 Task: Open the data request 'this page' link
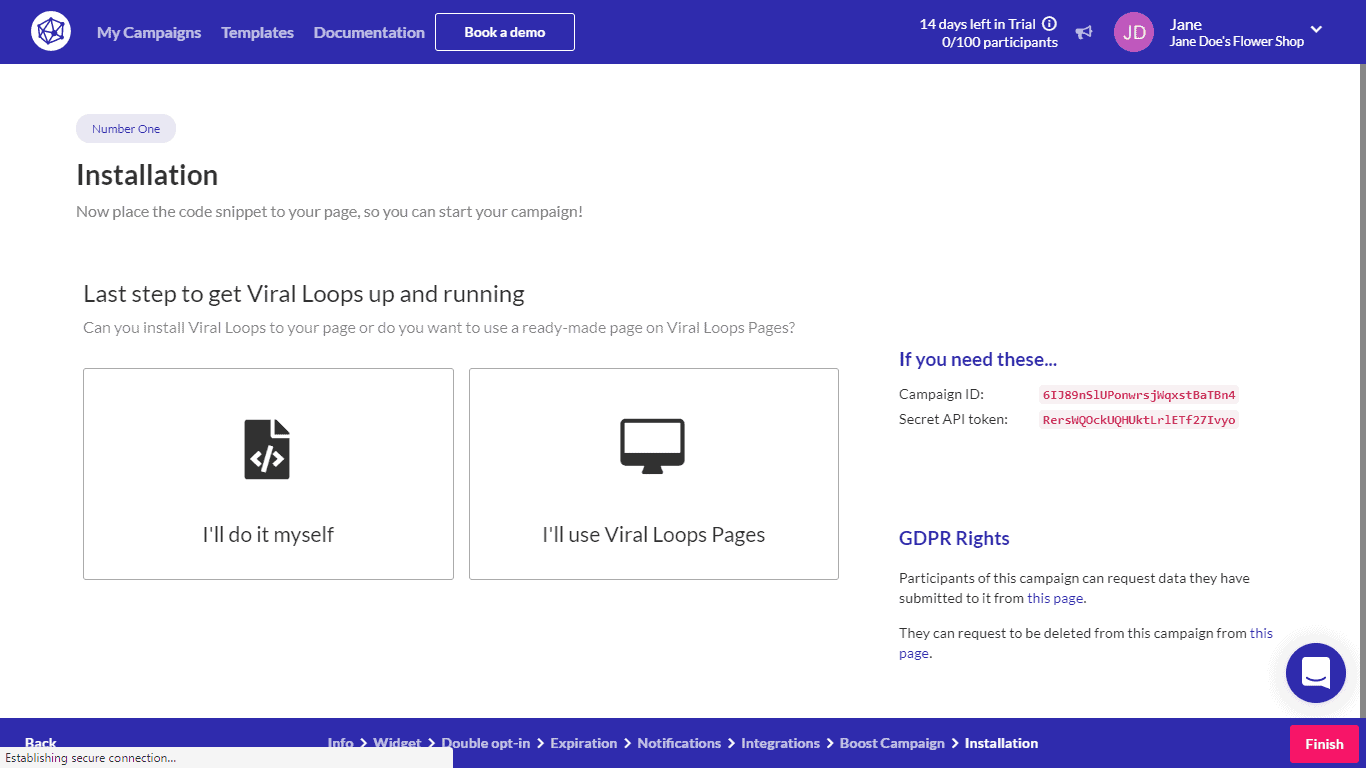click(1056, 598)
